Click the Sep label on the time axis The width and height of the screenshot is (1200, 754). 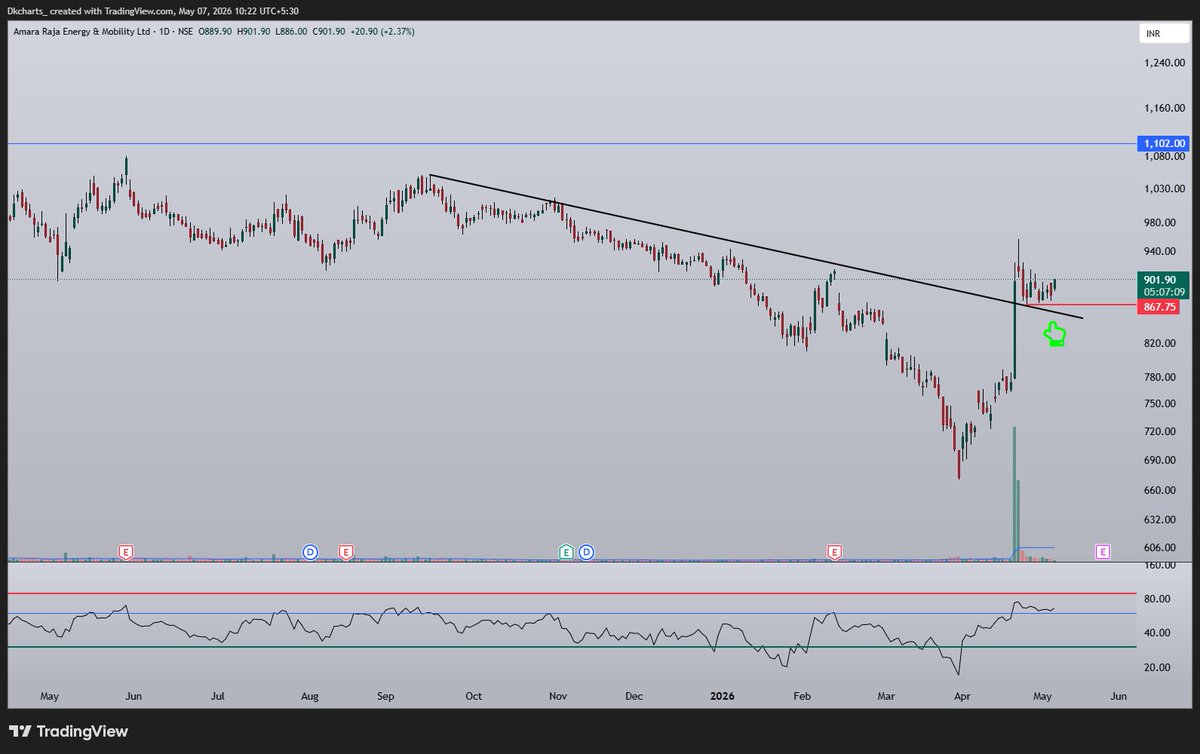pos(388,695)
